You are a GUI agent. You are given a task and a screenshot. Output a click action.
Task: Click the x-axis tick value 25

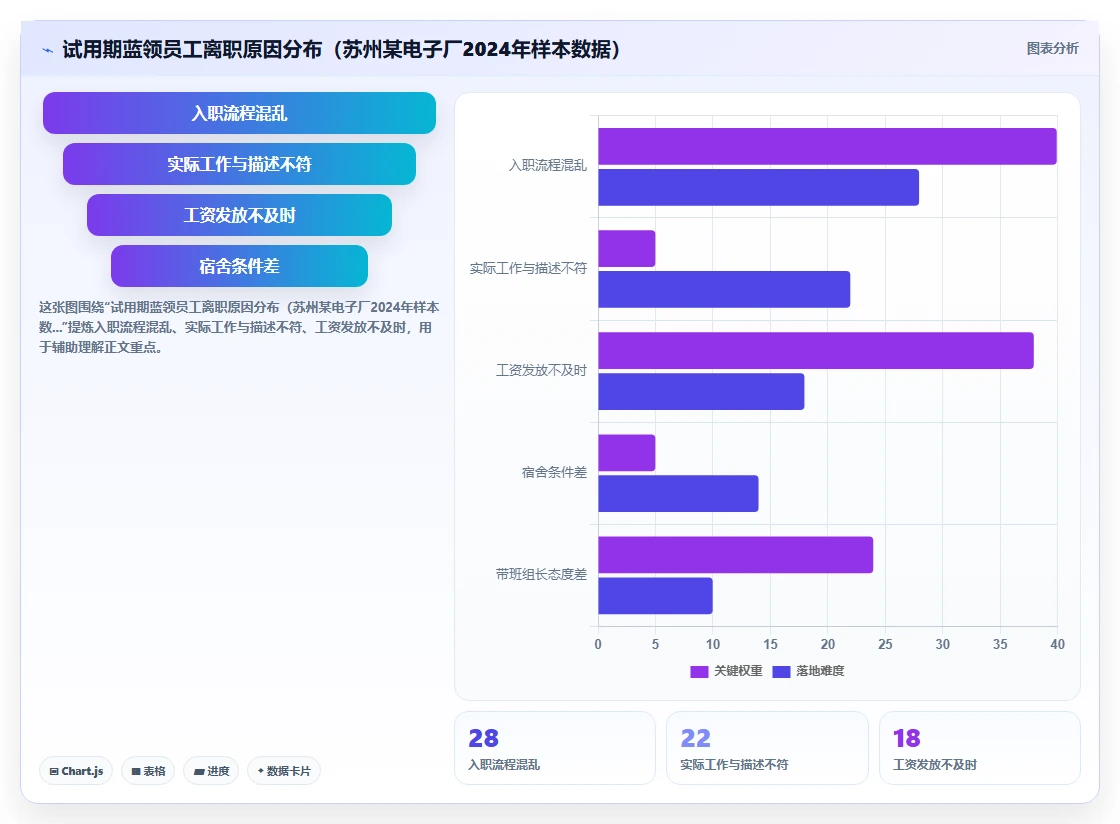[x=885, y=644]
